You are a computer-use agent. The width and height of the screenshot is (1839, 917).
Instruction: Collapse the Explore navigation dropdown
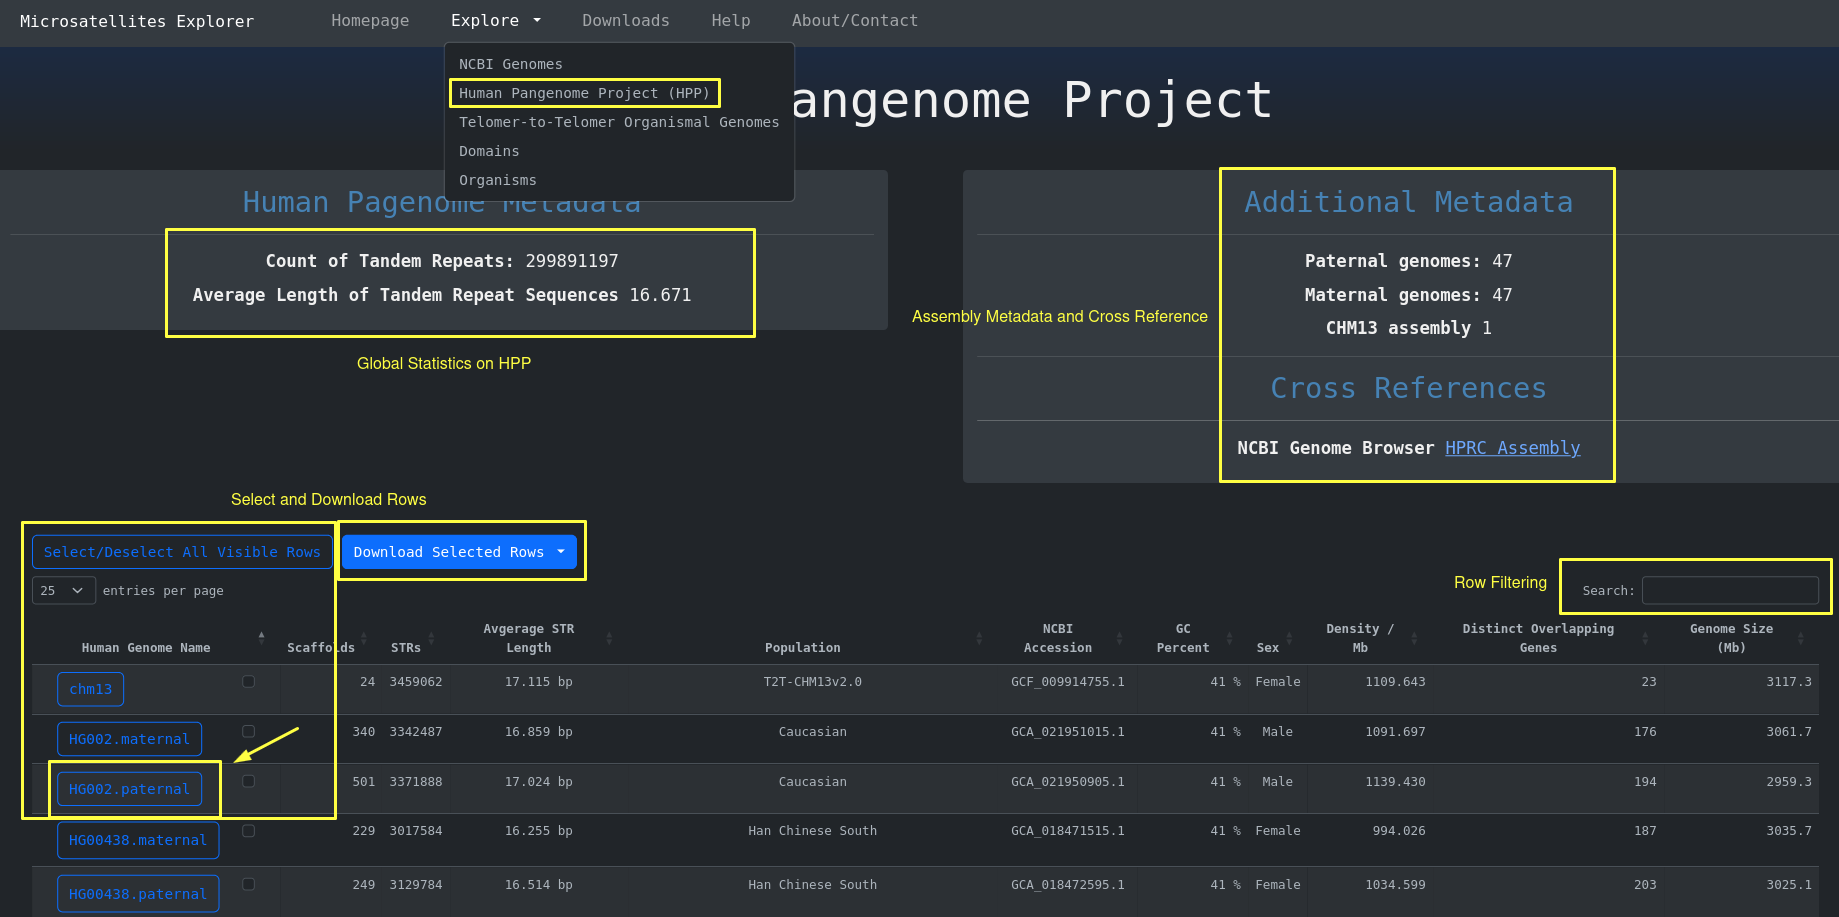point(495,21)
